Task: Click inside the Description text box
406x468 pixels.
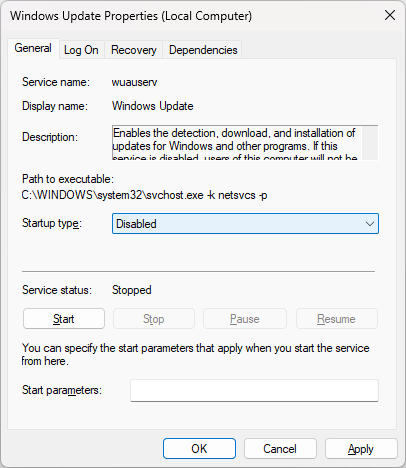Action: (237, 143)
